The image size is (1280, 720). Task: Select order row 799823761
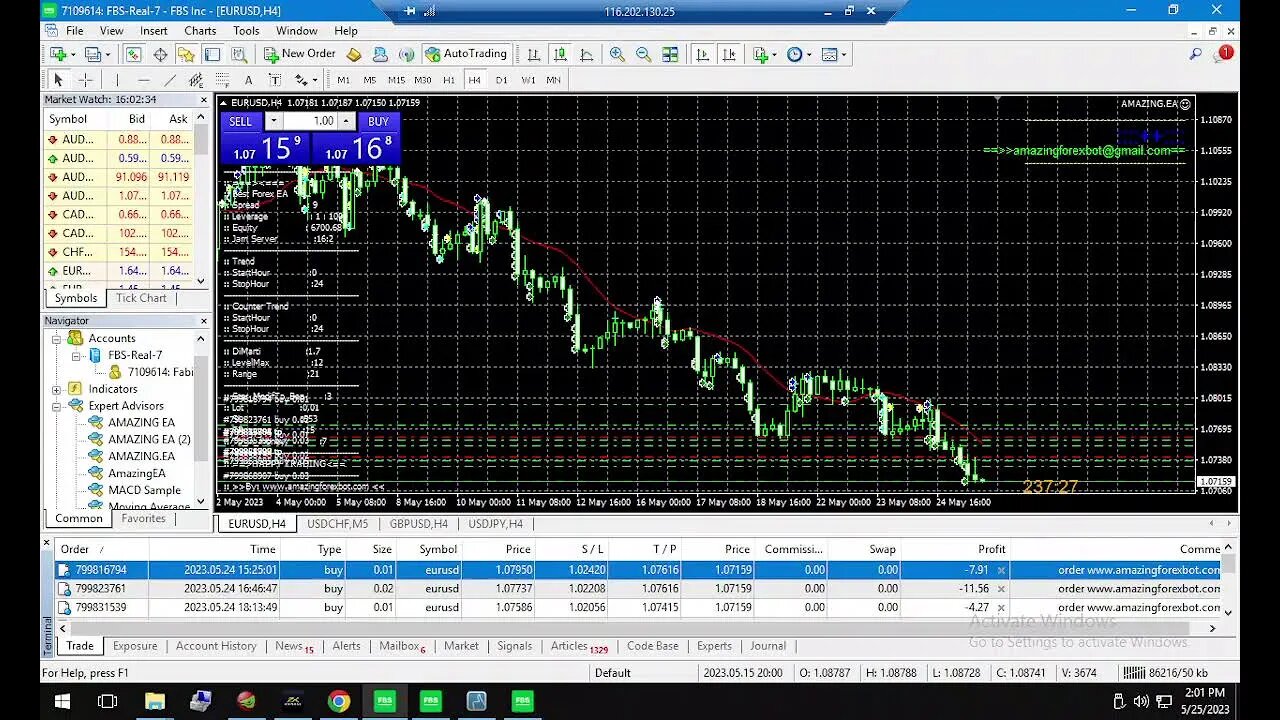[x=639, y=589]
